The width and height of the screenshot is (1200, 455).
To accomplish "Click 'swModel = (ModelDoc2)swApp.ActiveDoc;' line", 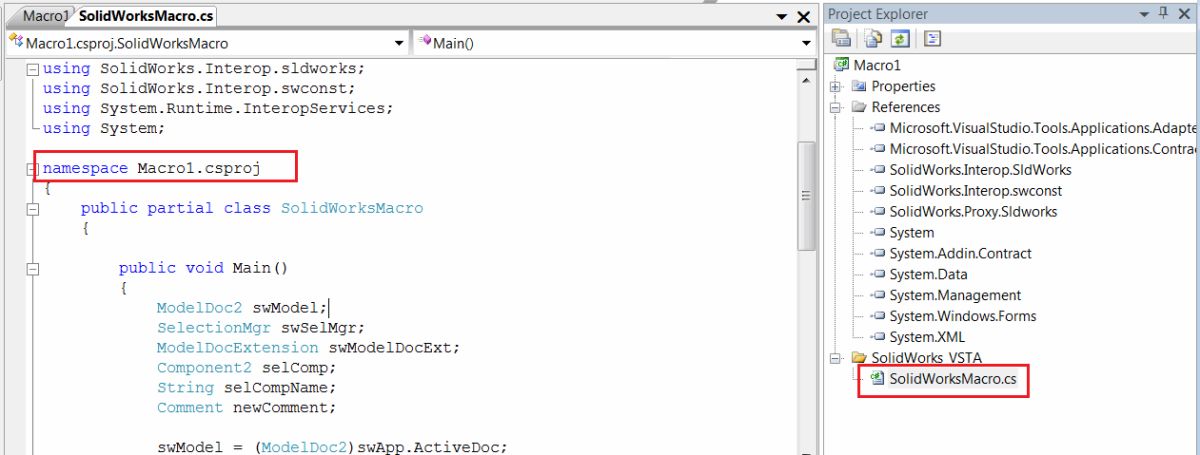I will (332, 447).
